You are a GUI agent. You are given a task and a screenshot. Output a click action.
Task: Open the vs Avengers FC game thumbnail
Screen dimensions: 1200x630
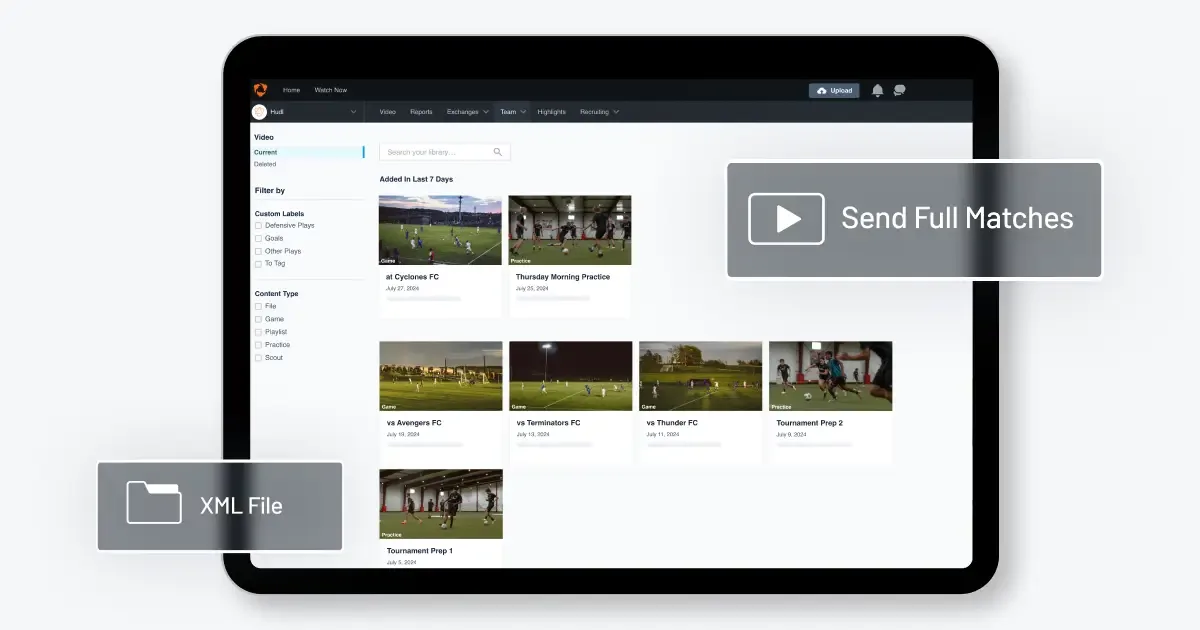441,376
